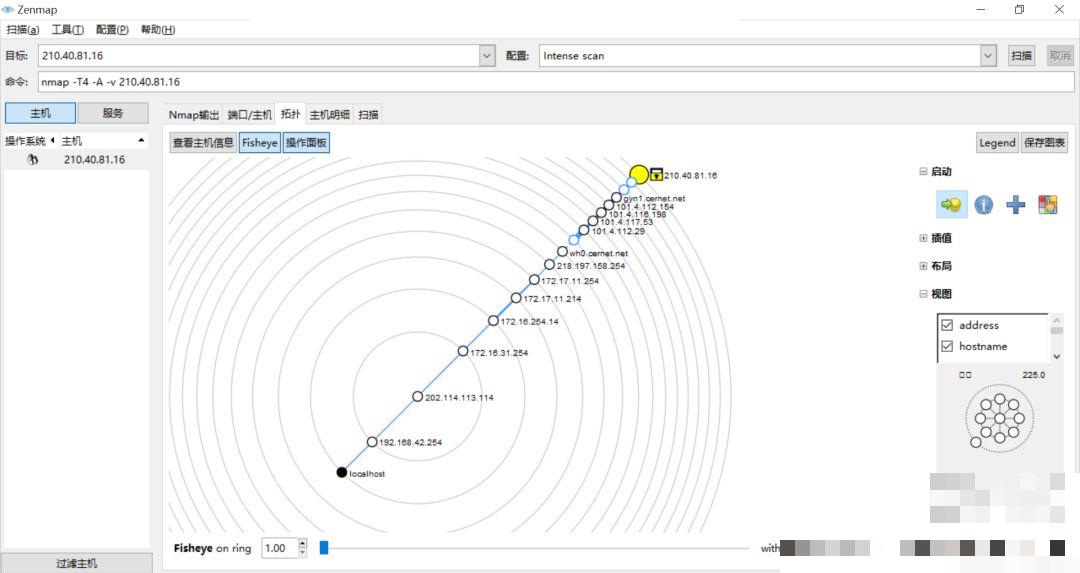Click the 192.168.42.254 node circle
This screenshot has height=573, width=1080.
click(x=372, y=442)
